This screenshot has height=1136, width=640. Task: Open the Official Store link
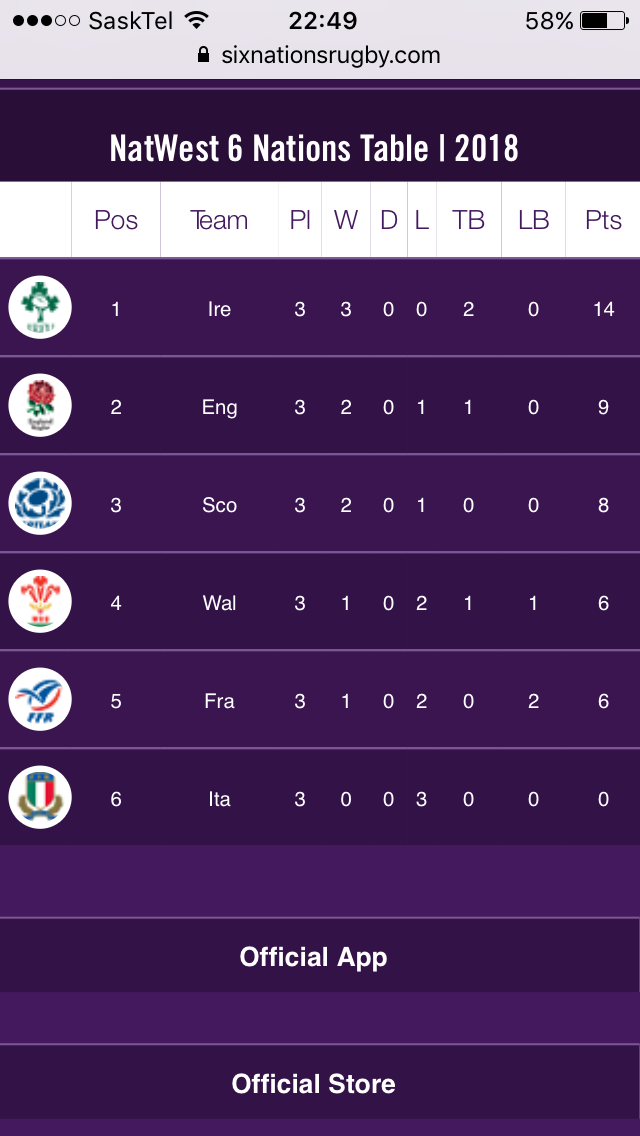click(x=314, y=1083)
